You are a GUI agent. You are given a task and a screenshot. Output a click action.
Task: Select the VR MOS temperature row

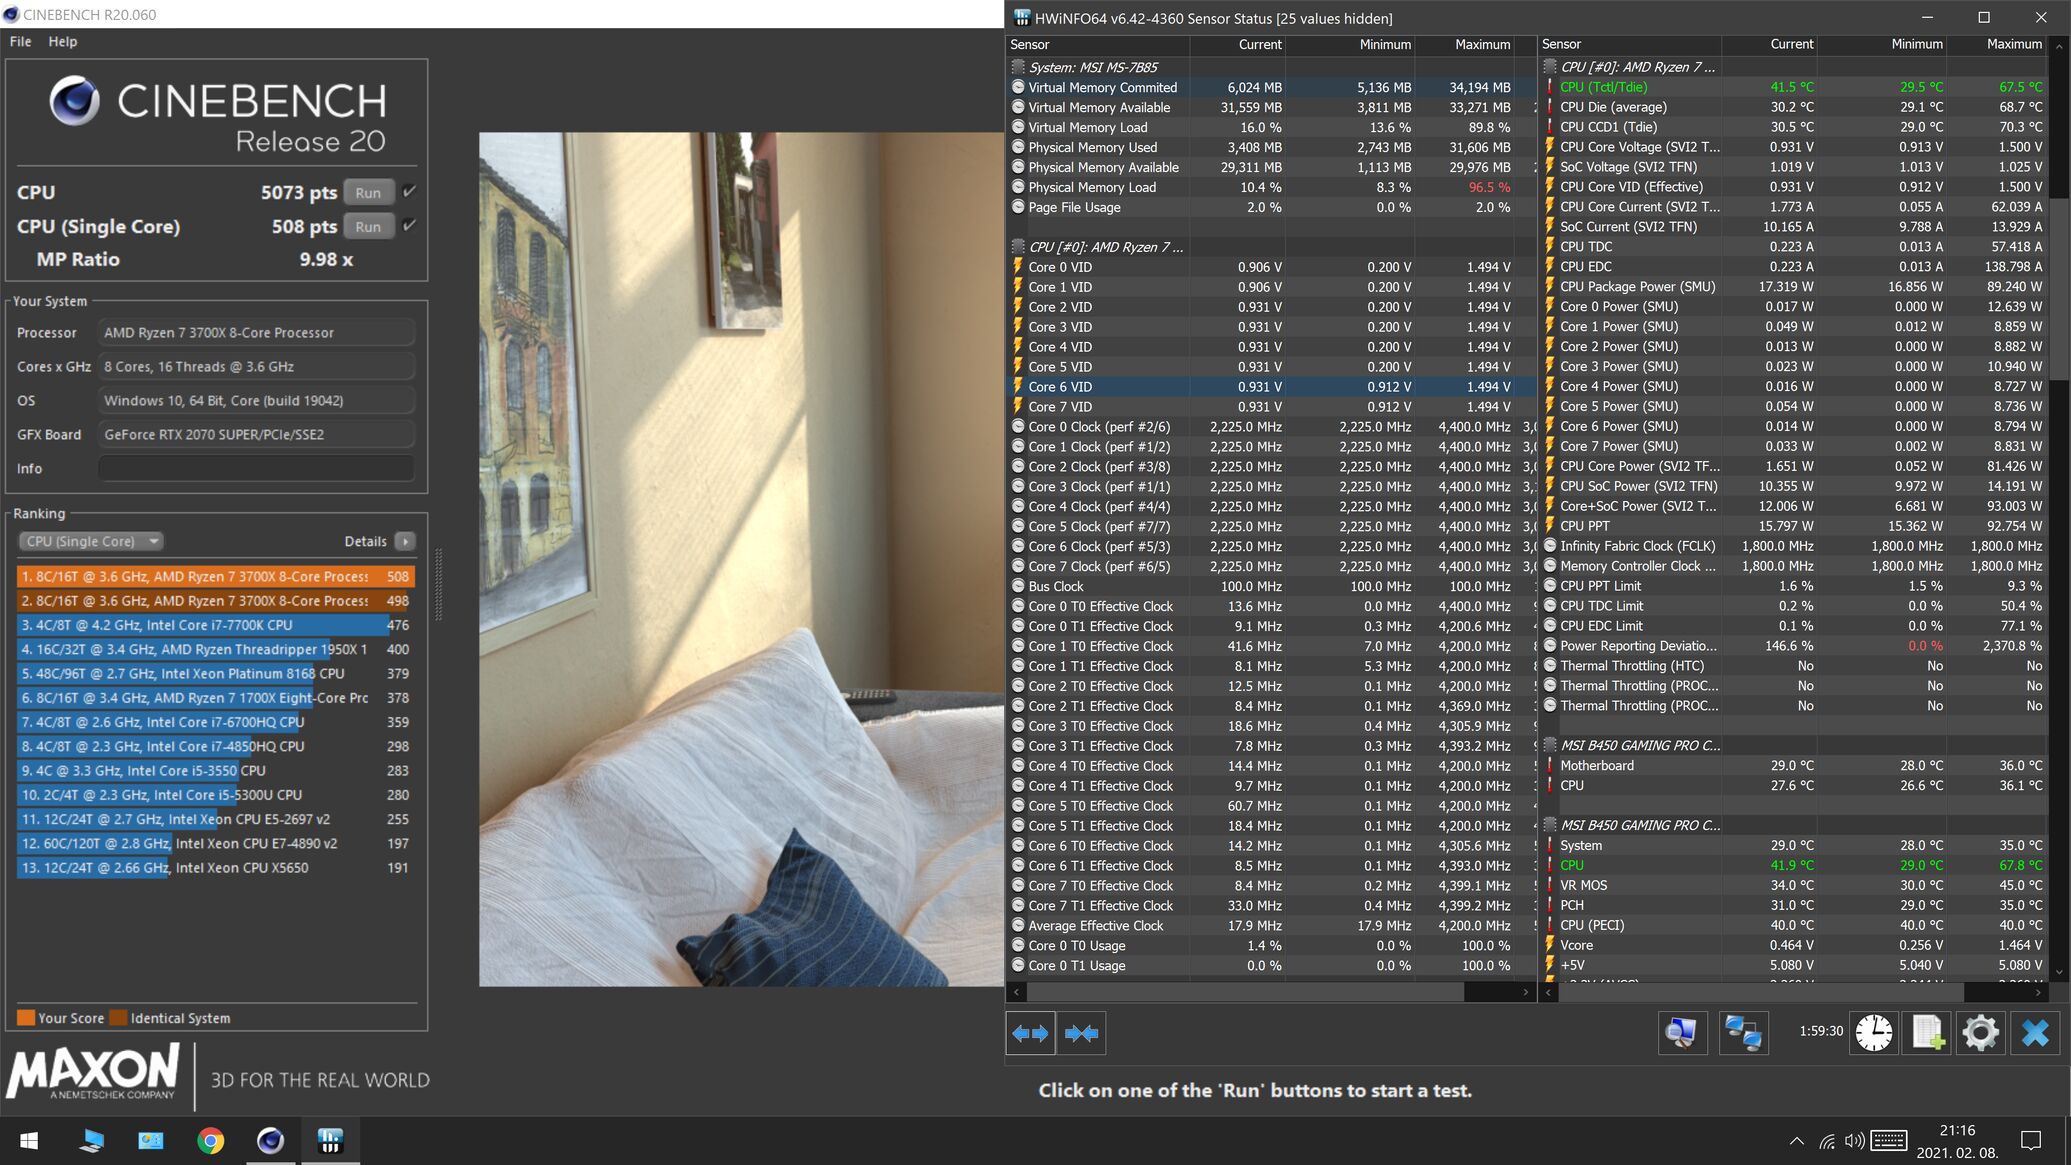click(x=1794, y=885)
